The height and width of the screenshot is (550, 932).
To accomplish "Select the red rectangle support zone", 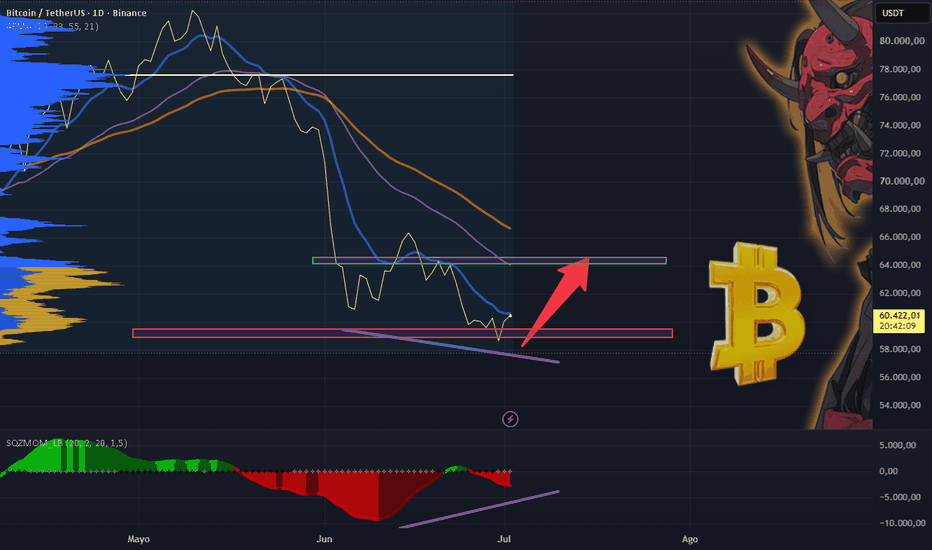I will tap(402, 333).
